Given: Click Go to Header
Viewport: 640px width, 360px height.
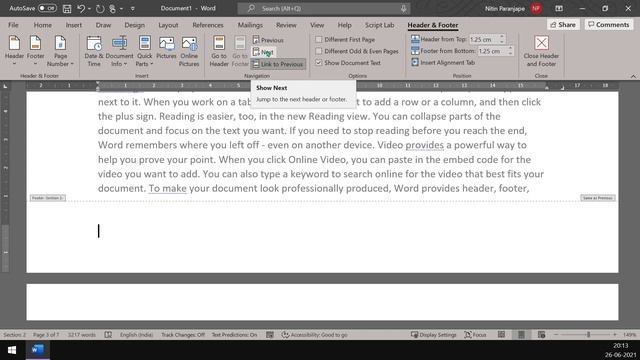Looking at the screenshot, I should tap(219, 51).
